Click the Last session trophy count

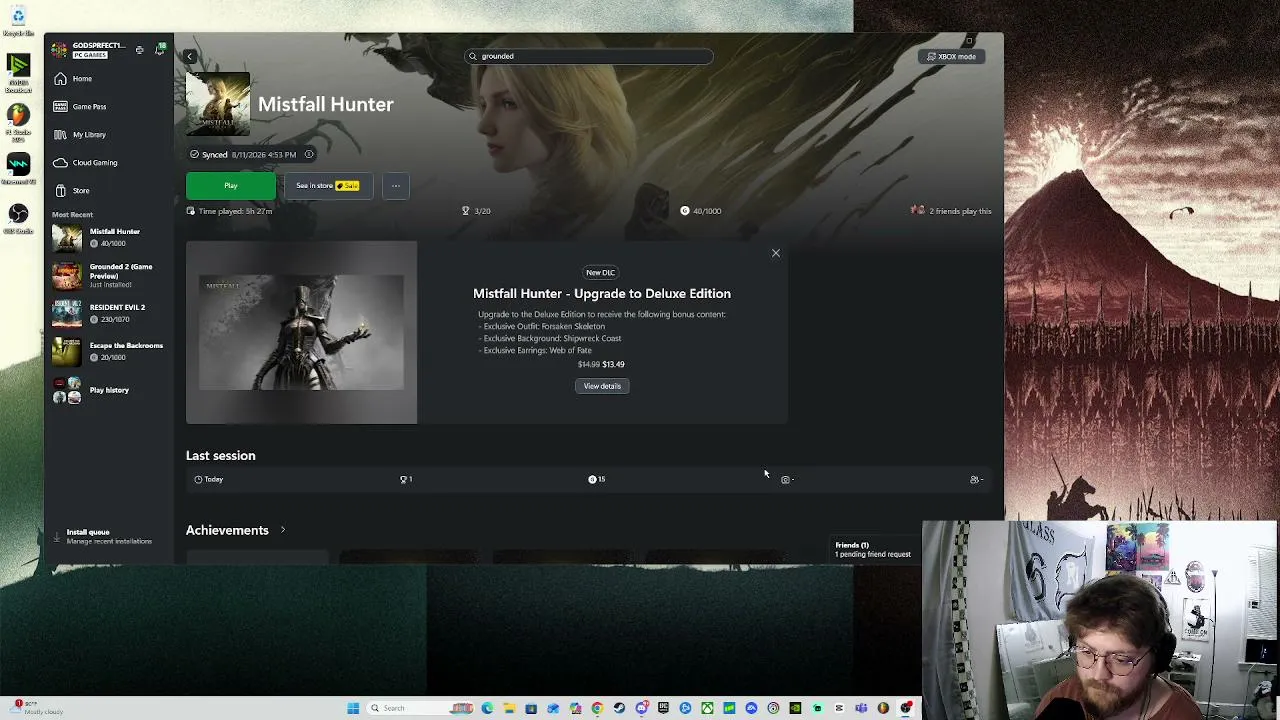click(x=406, y=480)
